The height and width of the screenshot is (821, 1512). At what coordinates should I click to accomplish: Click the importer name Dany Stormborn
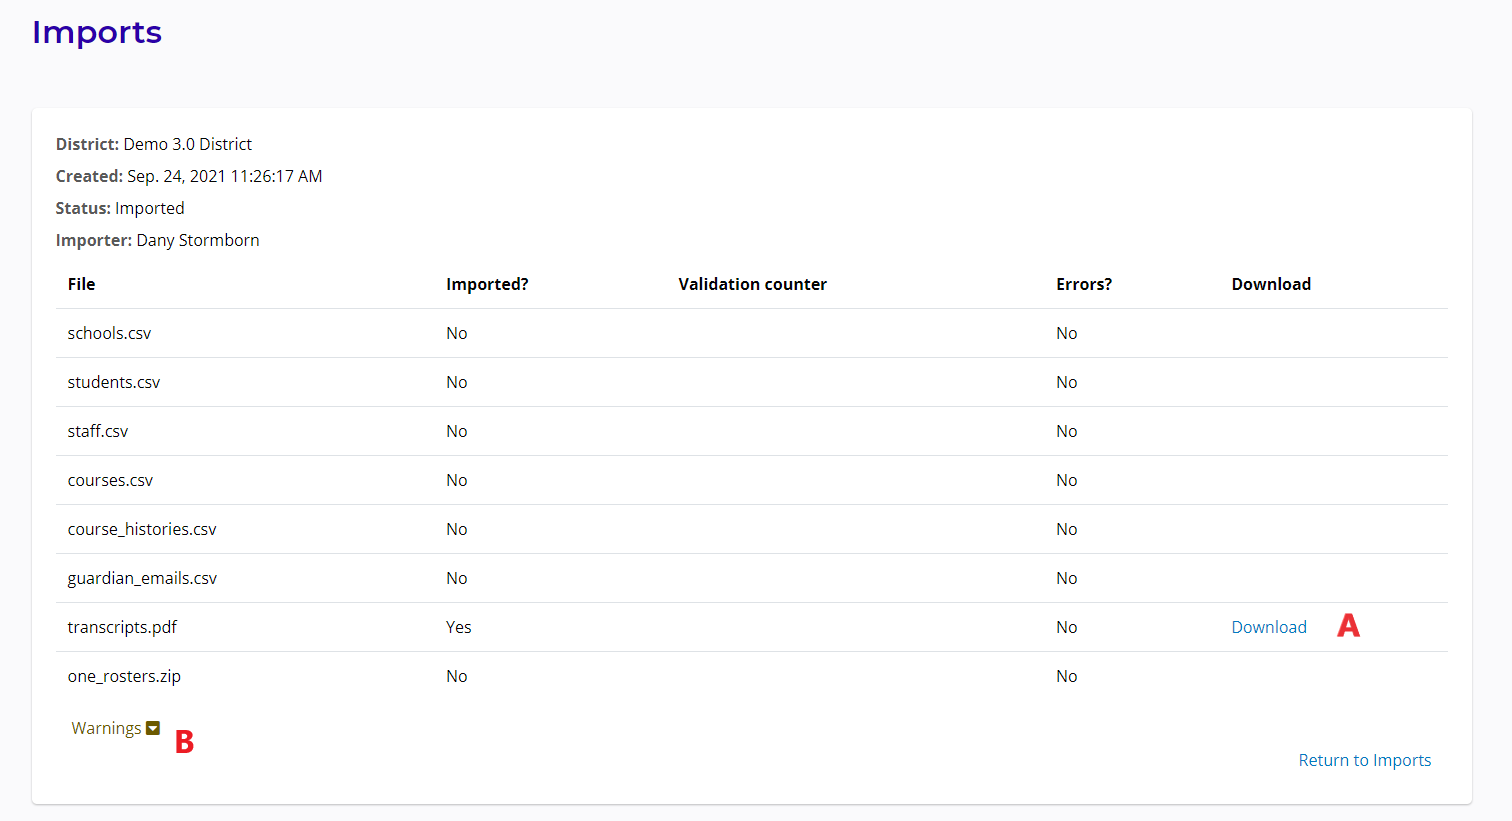coord(198,240)
